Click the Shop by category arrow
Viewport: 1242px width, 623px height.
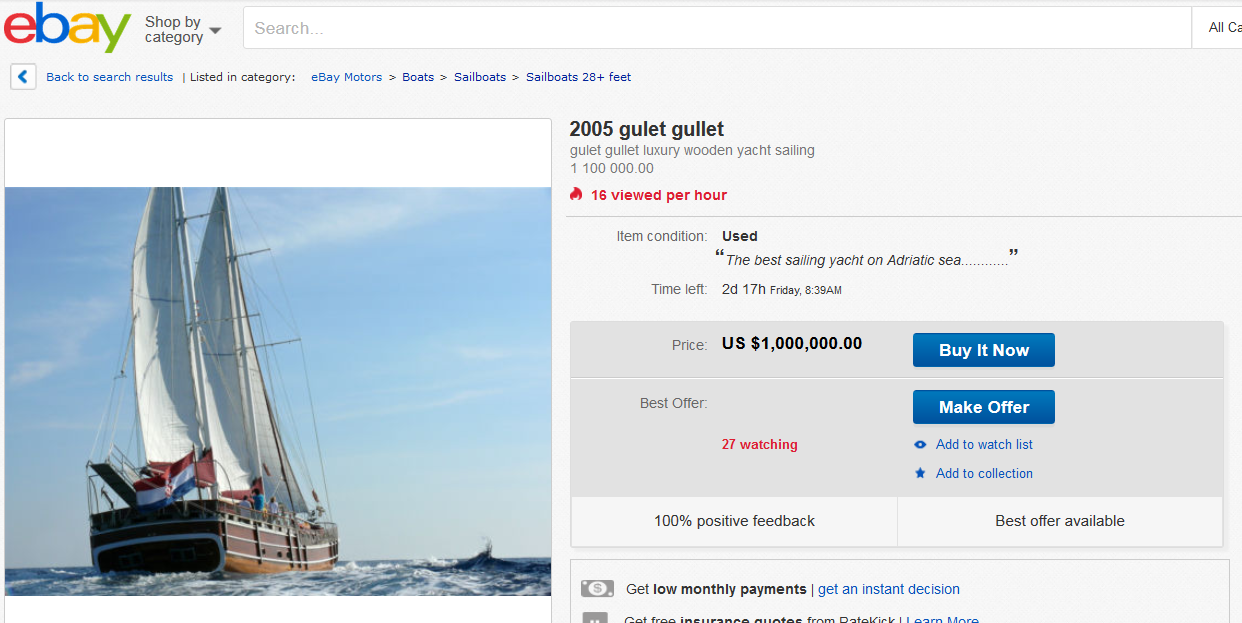(x=215, y=31)
